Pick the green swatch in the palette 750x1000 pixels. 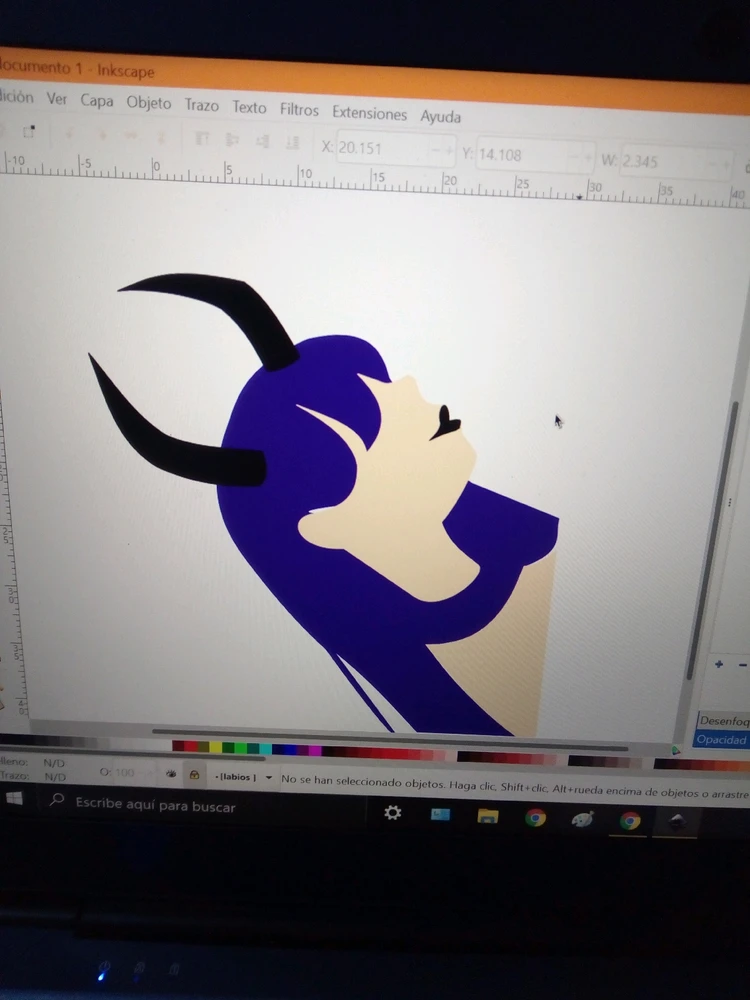[240, 747]
